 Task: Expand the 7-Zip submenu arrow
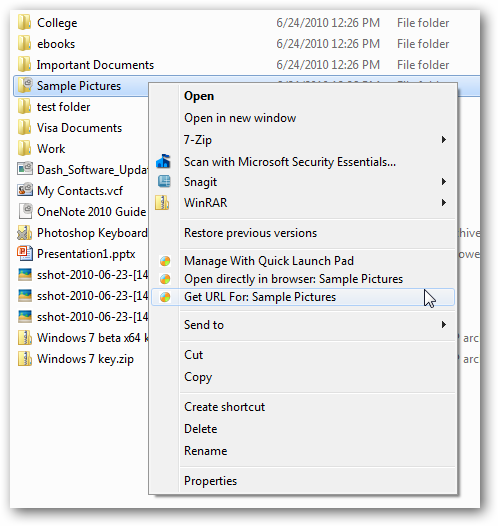coord(444,140)
